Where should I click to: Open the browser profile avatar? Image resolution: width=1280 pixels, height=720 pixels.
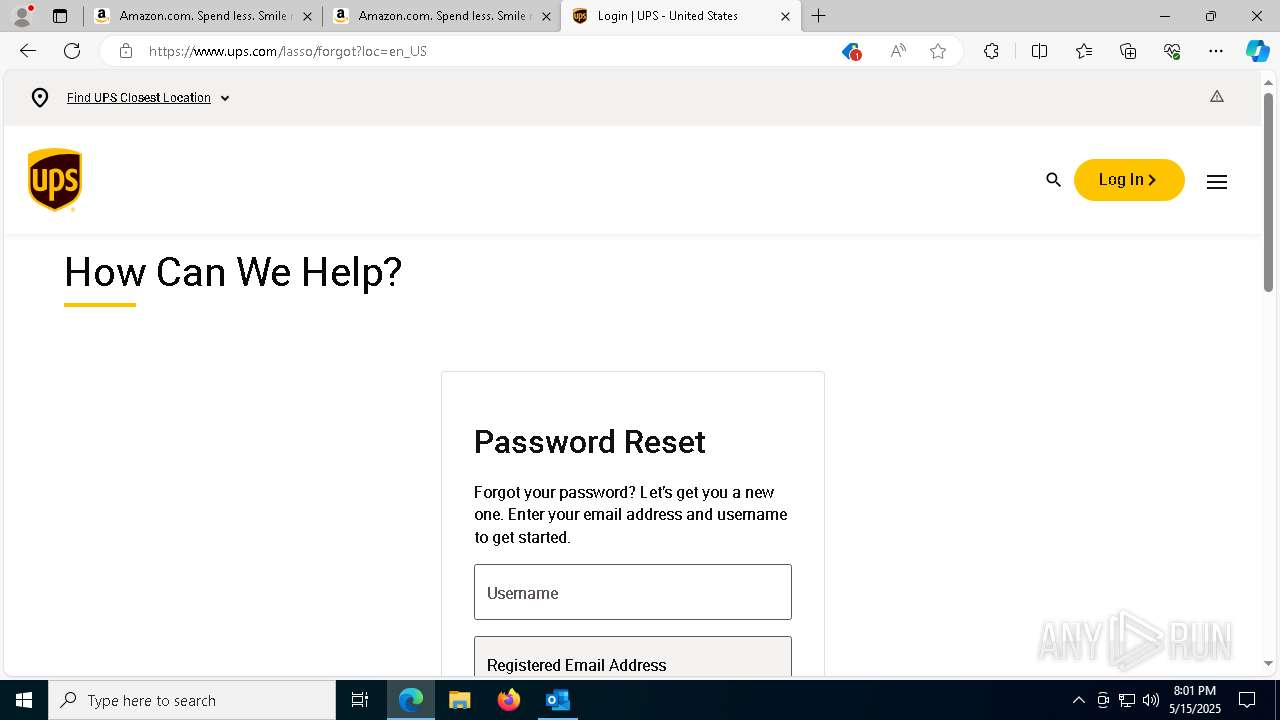click(x=21, y=16)
